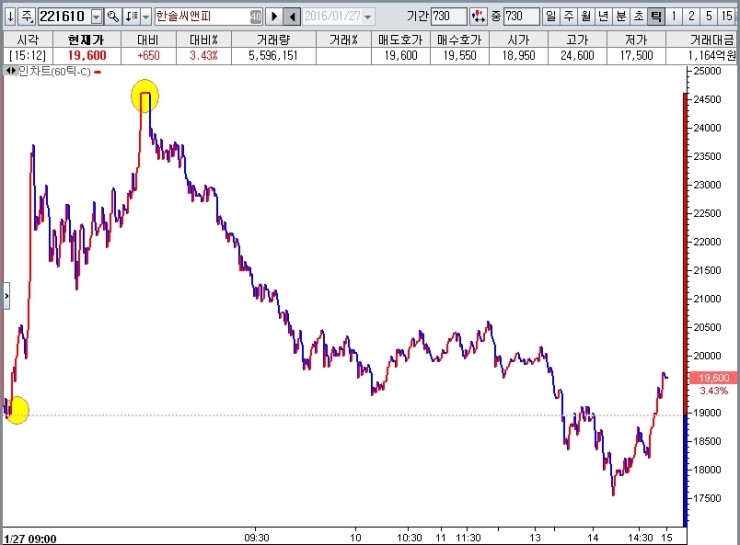Expand the dropdown next to sort icon
The width and height of the screenshot is (740, 545).
[146, 17]
